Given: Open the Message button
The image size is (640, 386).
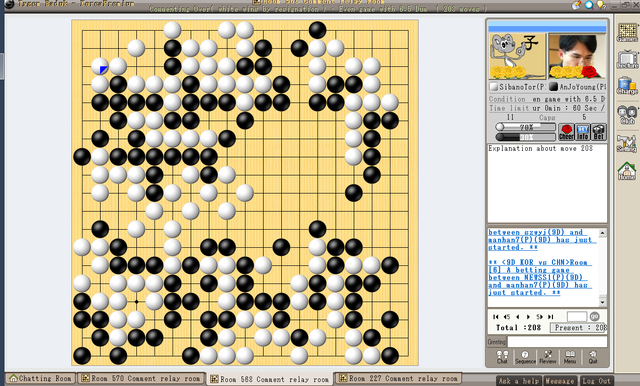Looking at the screenshot, I should click(560, 381).
